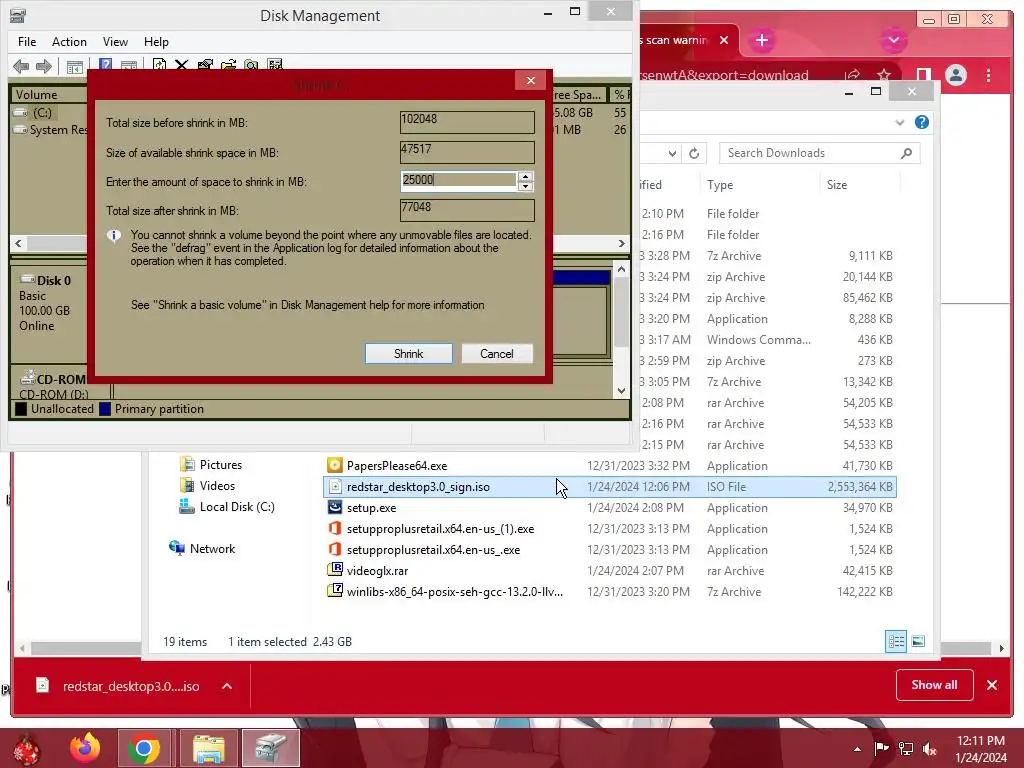Open the Help menu in Disk Management
Screen dimensions: 1024x768
(156, 42)
